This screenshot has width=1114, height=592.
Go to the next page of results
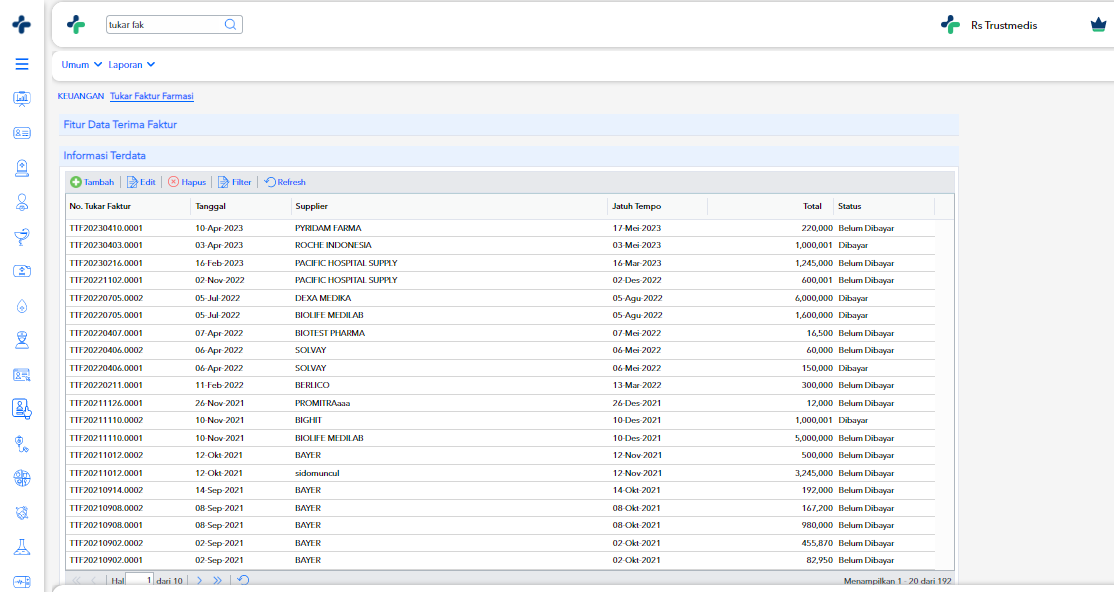pyautogui.click(x=200, y=581)
